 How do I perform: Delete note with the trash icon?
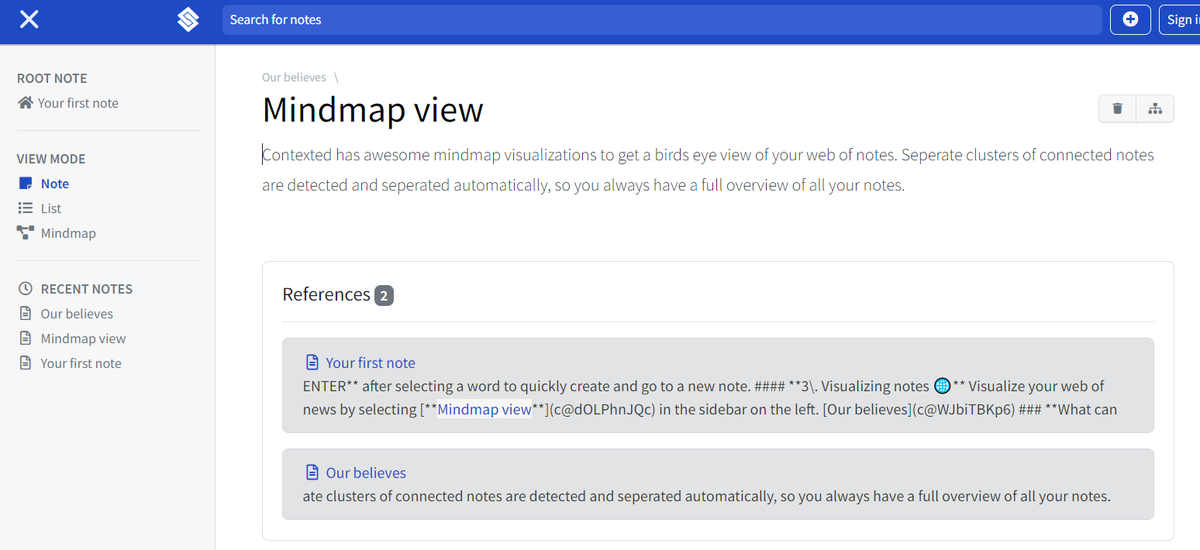(x=1118, y=109)
